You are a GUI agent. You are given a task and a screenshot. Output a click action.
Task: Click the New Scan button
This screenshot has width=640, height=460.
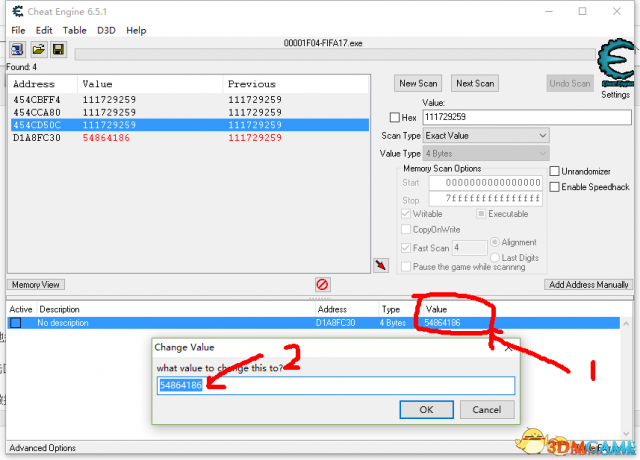click(418, 83)
